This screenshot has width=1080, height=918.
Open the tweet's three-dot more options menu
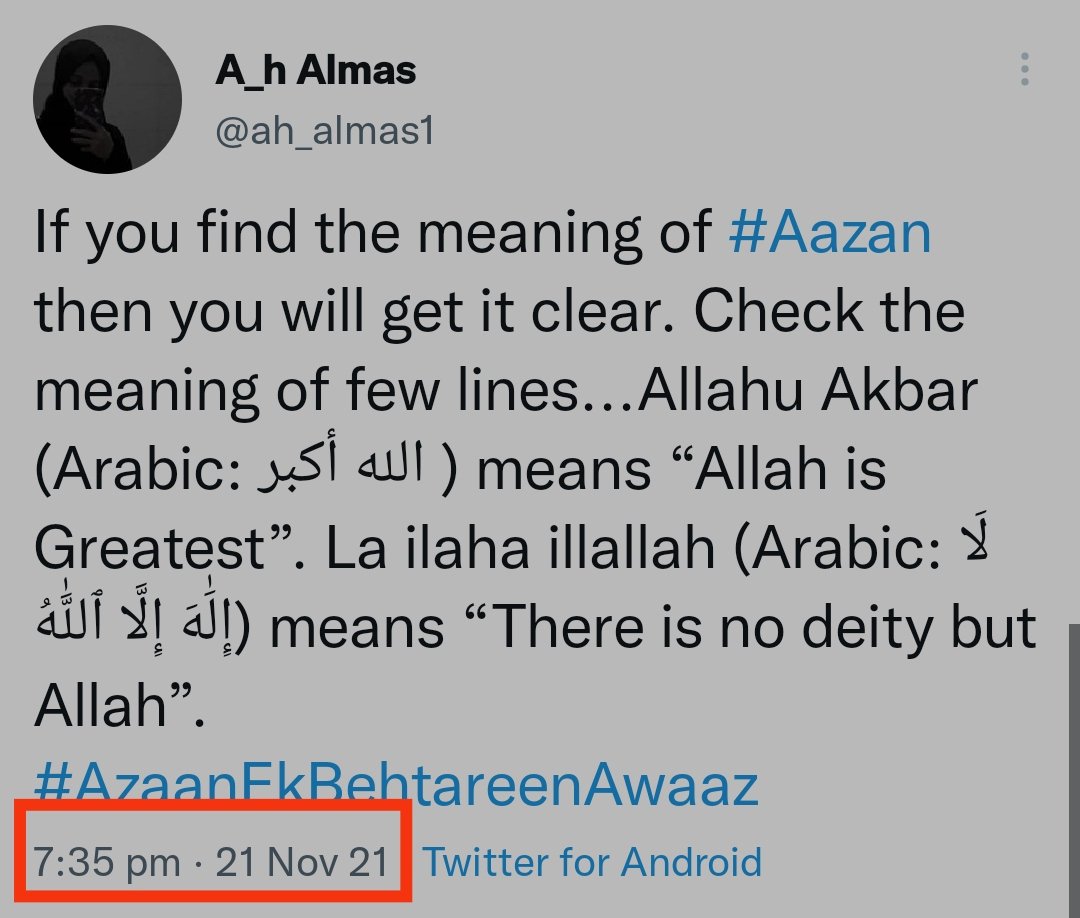1024,70
